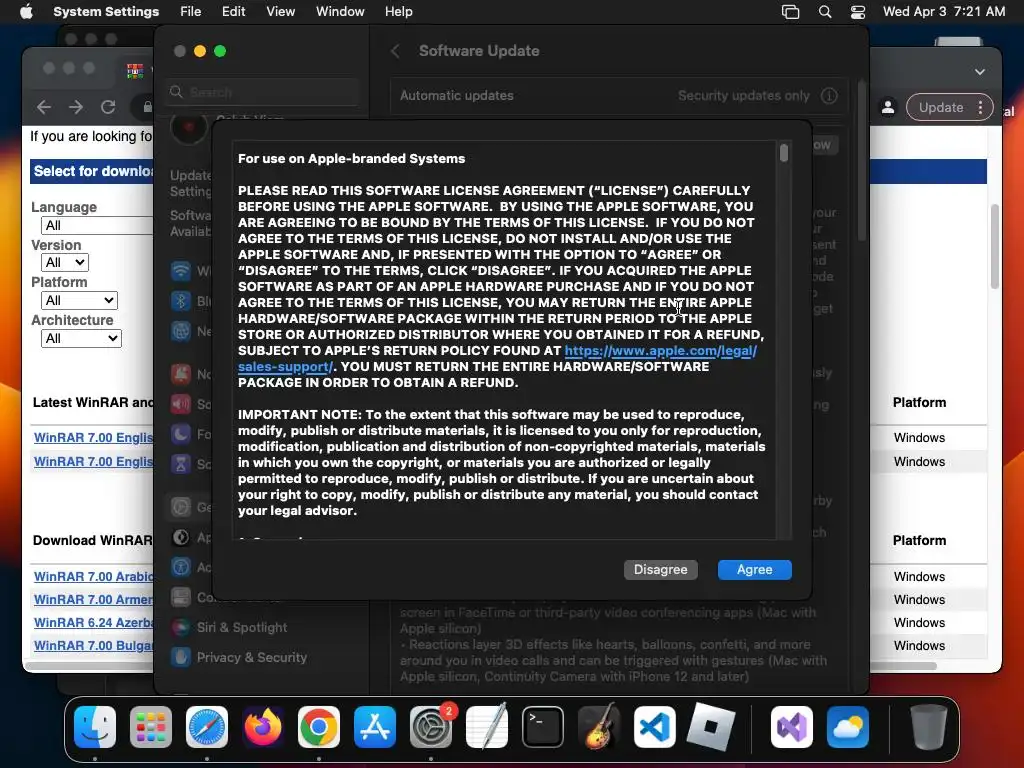
Task: Go back in the Chrome window
Action: pyautogui.click(x=44, y=107)
